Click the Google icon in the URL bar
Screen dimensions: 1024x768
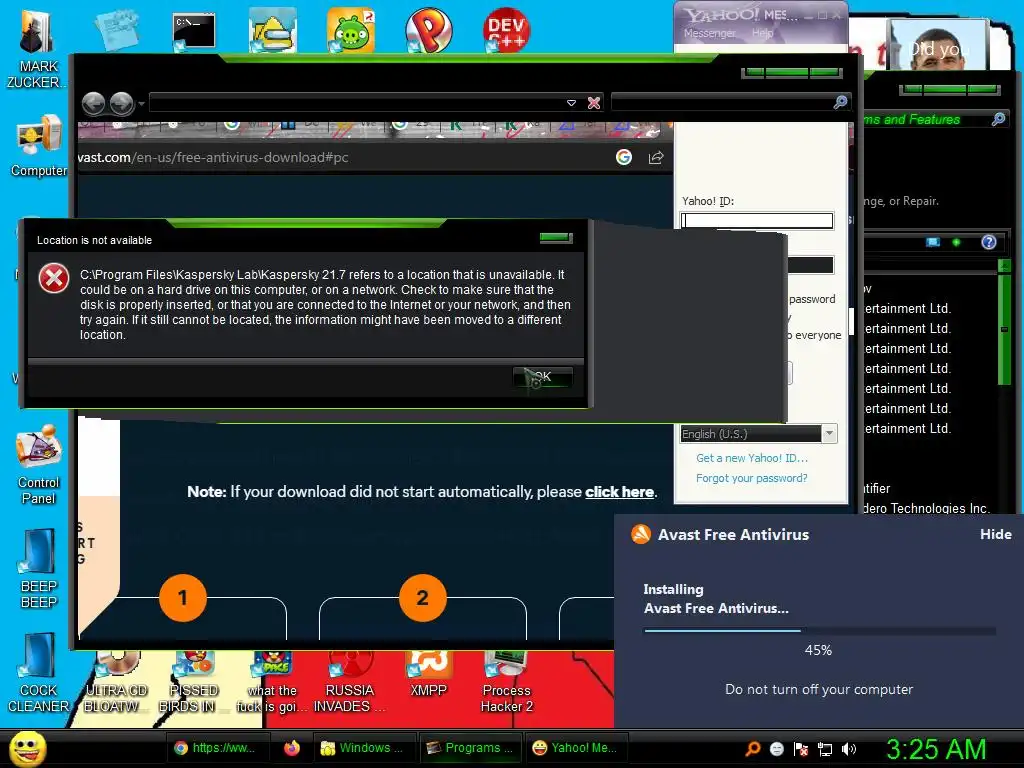coord(624,157)
